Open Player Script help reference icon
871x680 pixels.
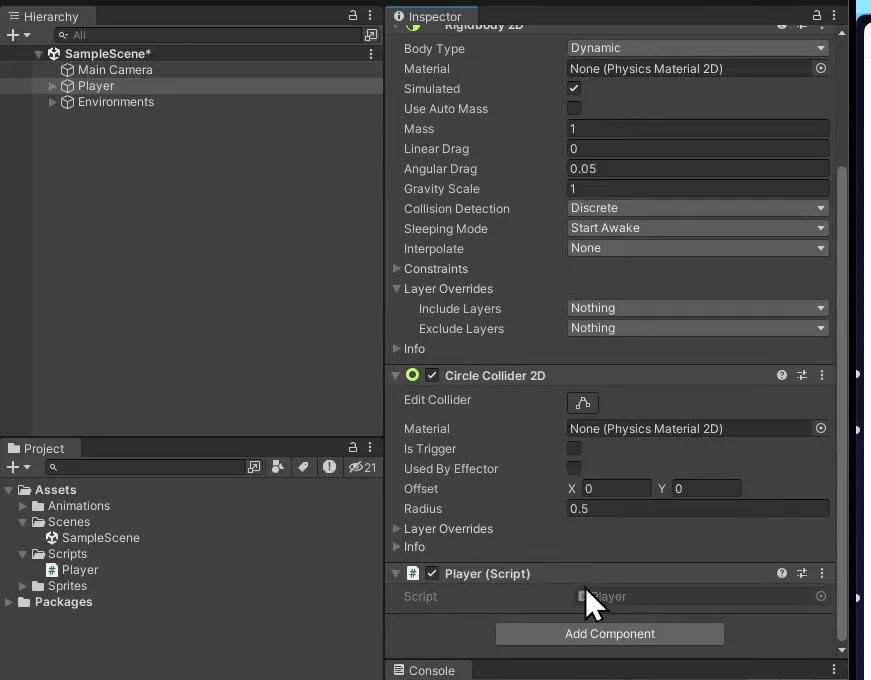coord(782,573)
